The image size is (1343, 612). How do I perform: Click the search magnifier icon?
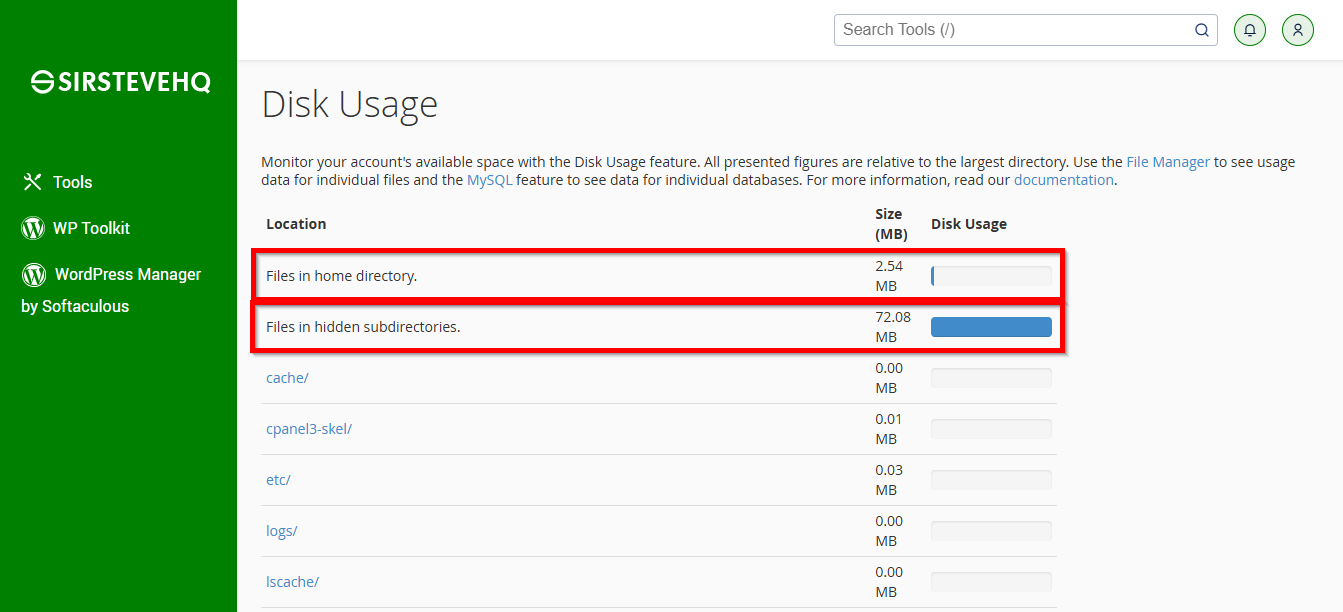click(x=1202, y=30)
